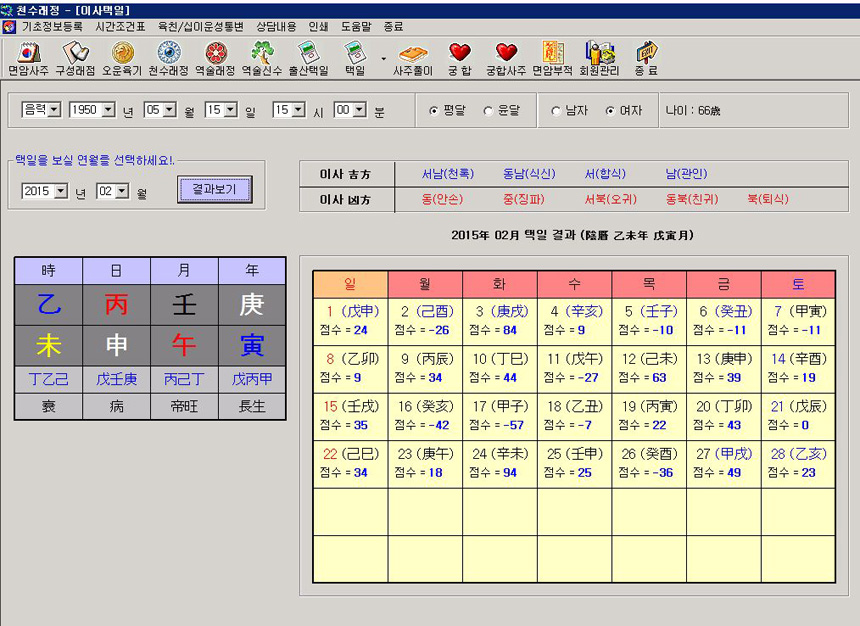Open the birth minute 00 dropdown
The width and height of the screenshot is (860, 626).
tap(360, 110)
